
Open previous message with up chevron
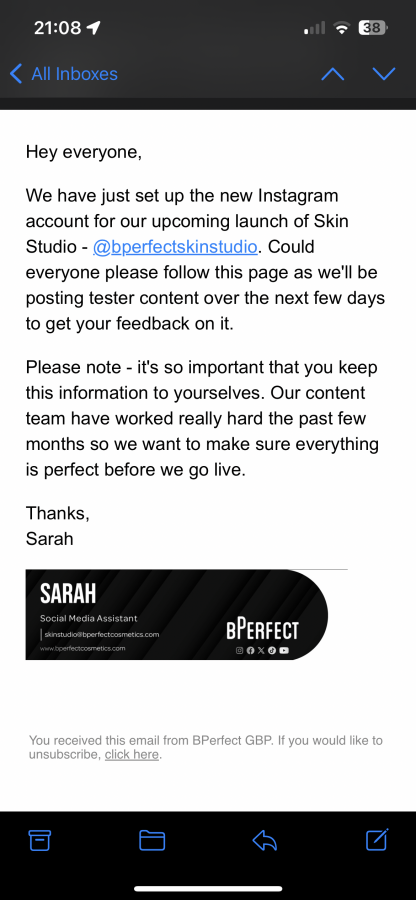coord(333,74)
